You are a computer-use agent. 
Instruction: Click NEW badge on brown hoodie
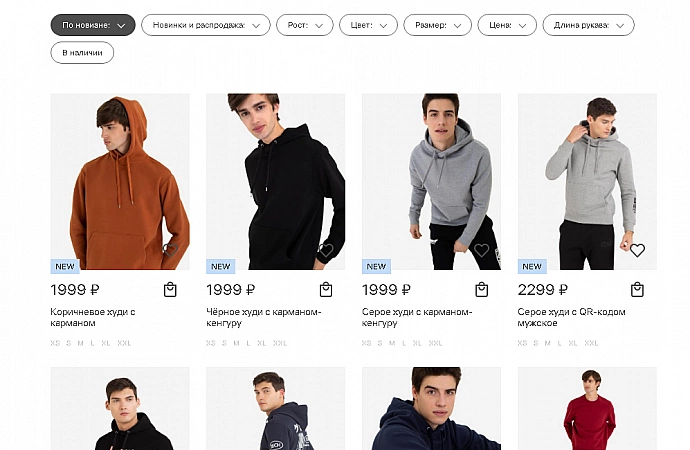tap(65, 267)
